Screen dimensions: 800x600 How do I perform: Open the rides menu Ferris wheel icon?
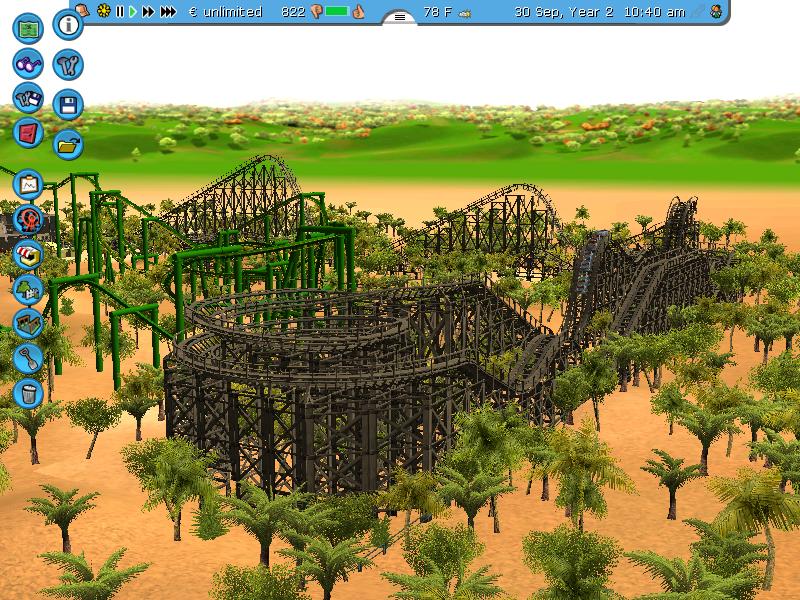[28, 219]
